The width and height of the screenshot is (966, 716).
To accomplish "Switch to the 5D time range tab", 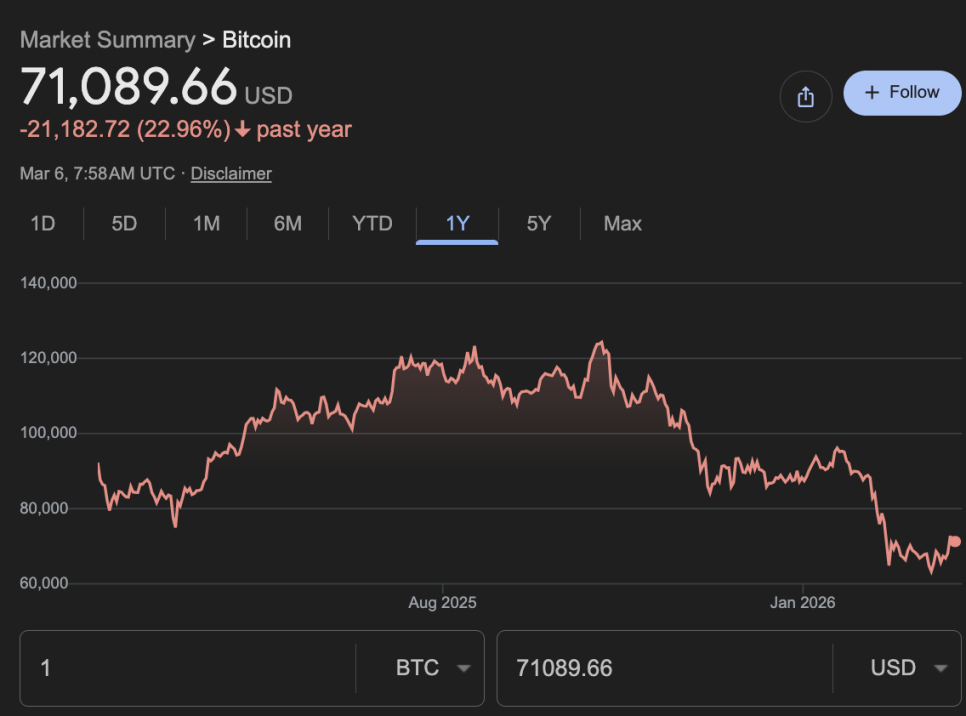I will 124,223.
